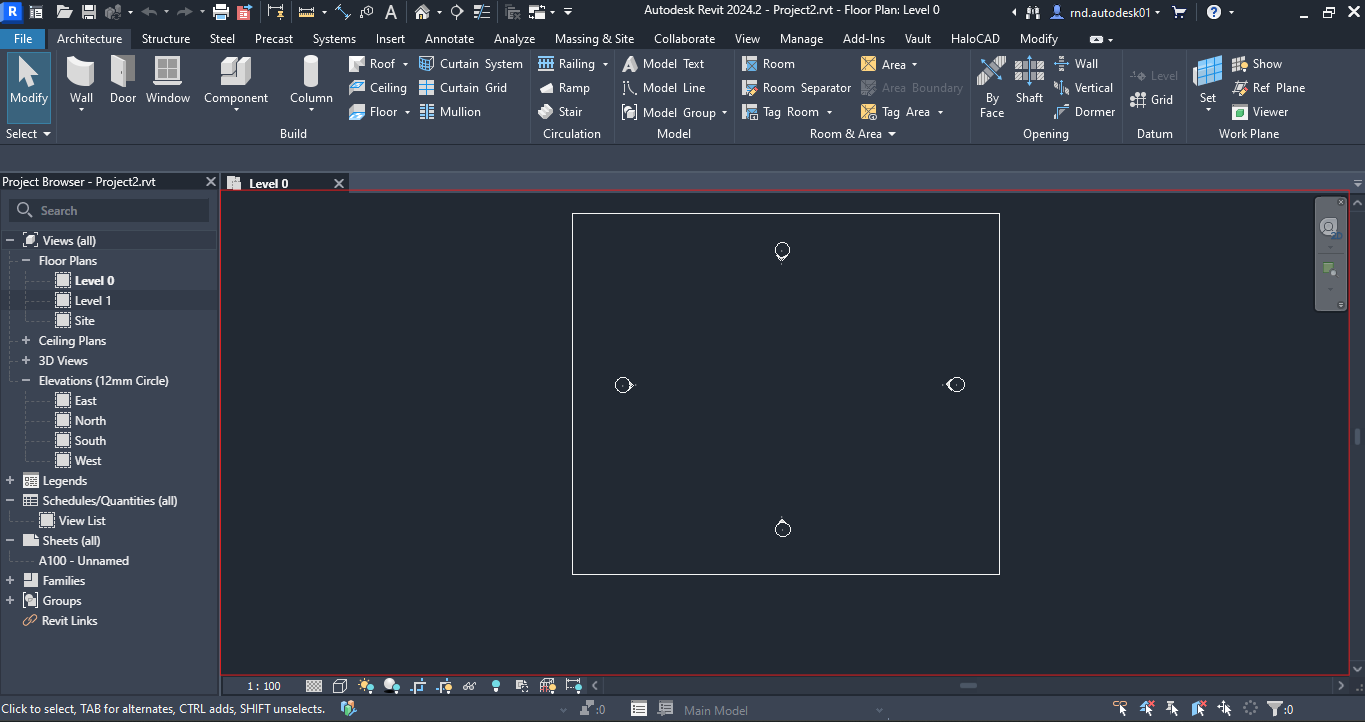
Task: Click the Temporary Hide/Isolate glasses button
Action: 469,686
